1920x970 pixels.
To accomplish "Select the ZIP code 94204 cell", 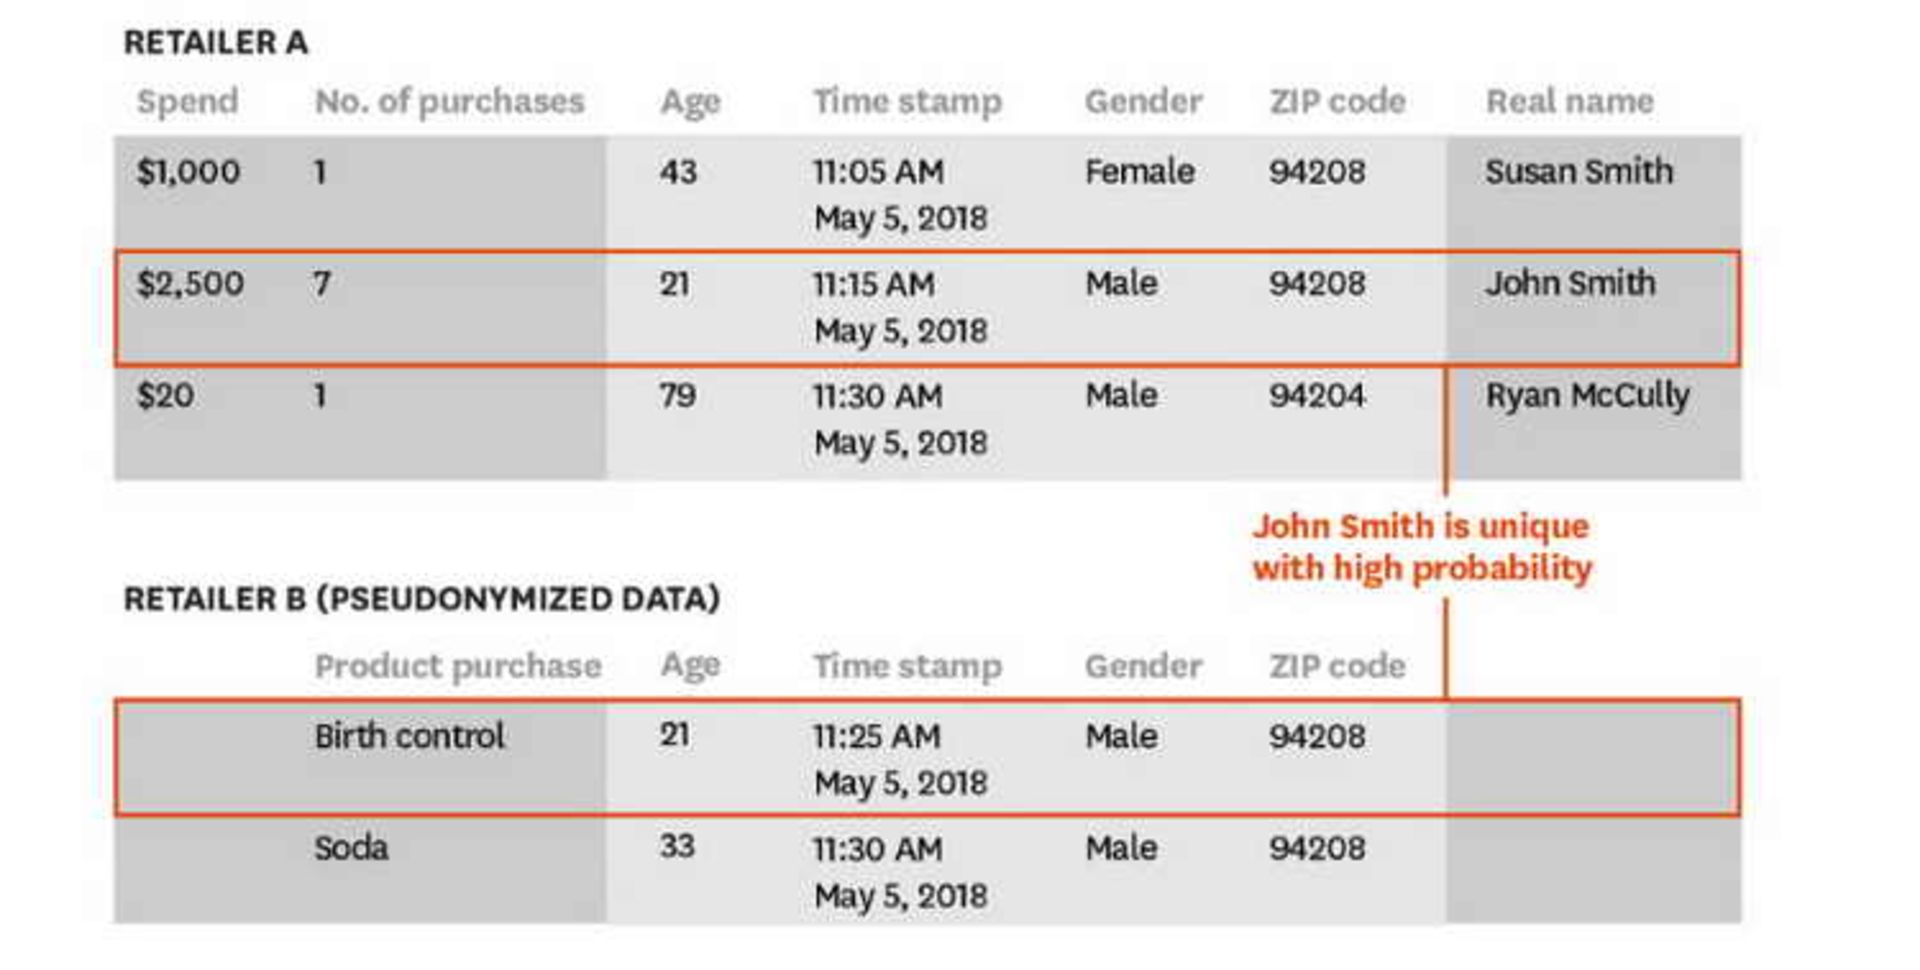I will [x=1316, y=396].
